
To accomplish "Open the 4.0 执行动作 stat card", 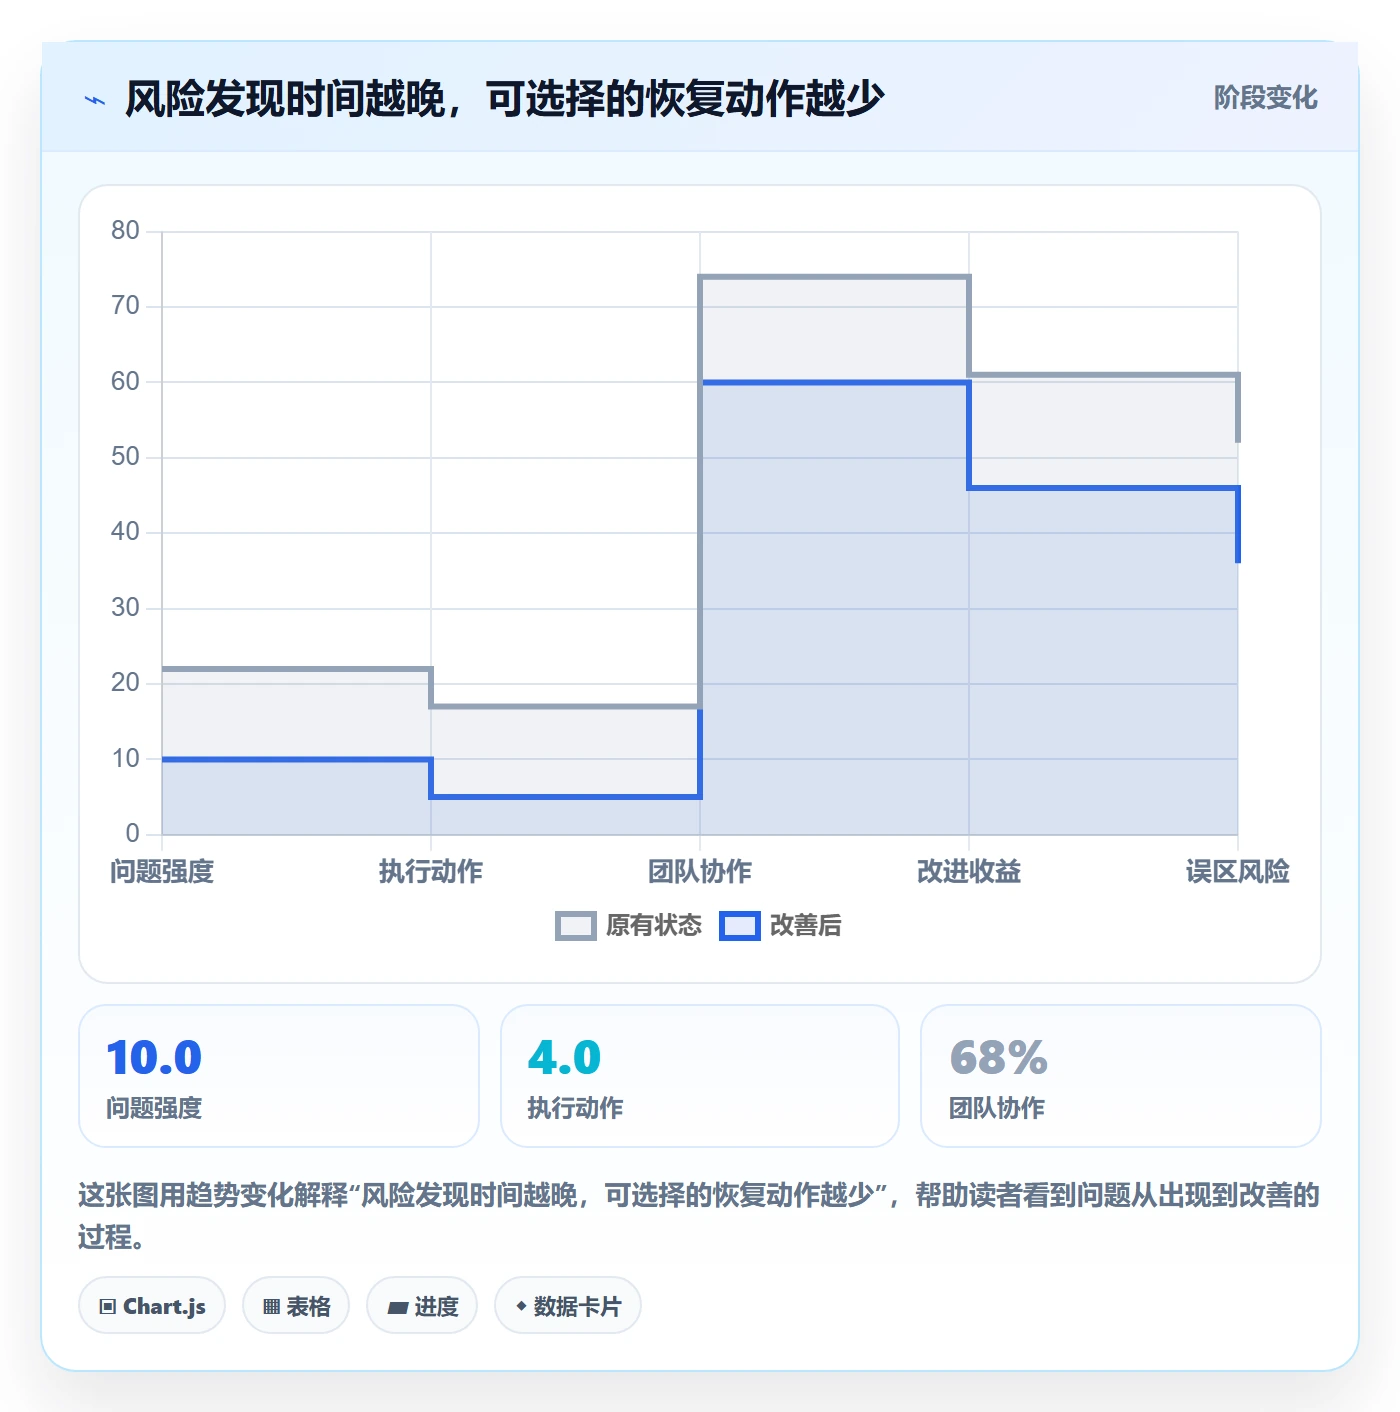I will [x=700, y=1076].
